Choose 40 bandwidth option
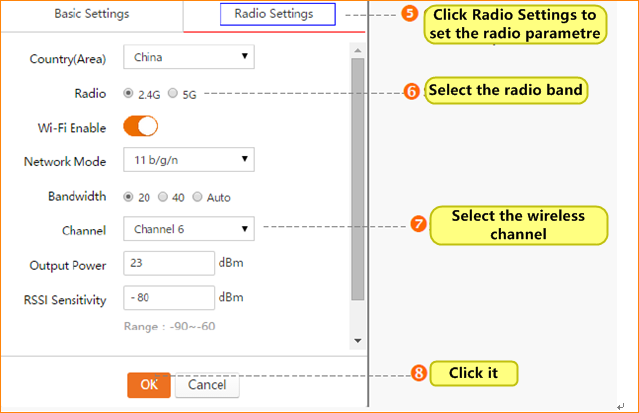 (x=163, y=197)
